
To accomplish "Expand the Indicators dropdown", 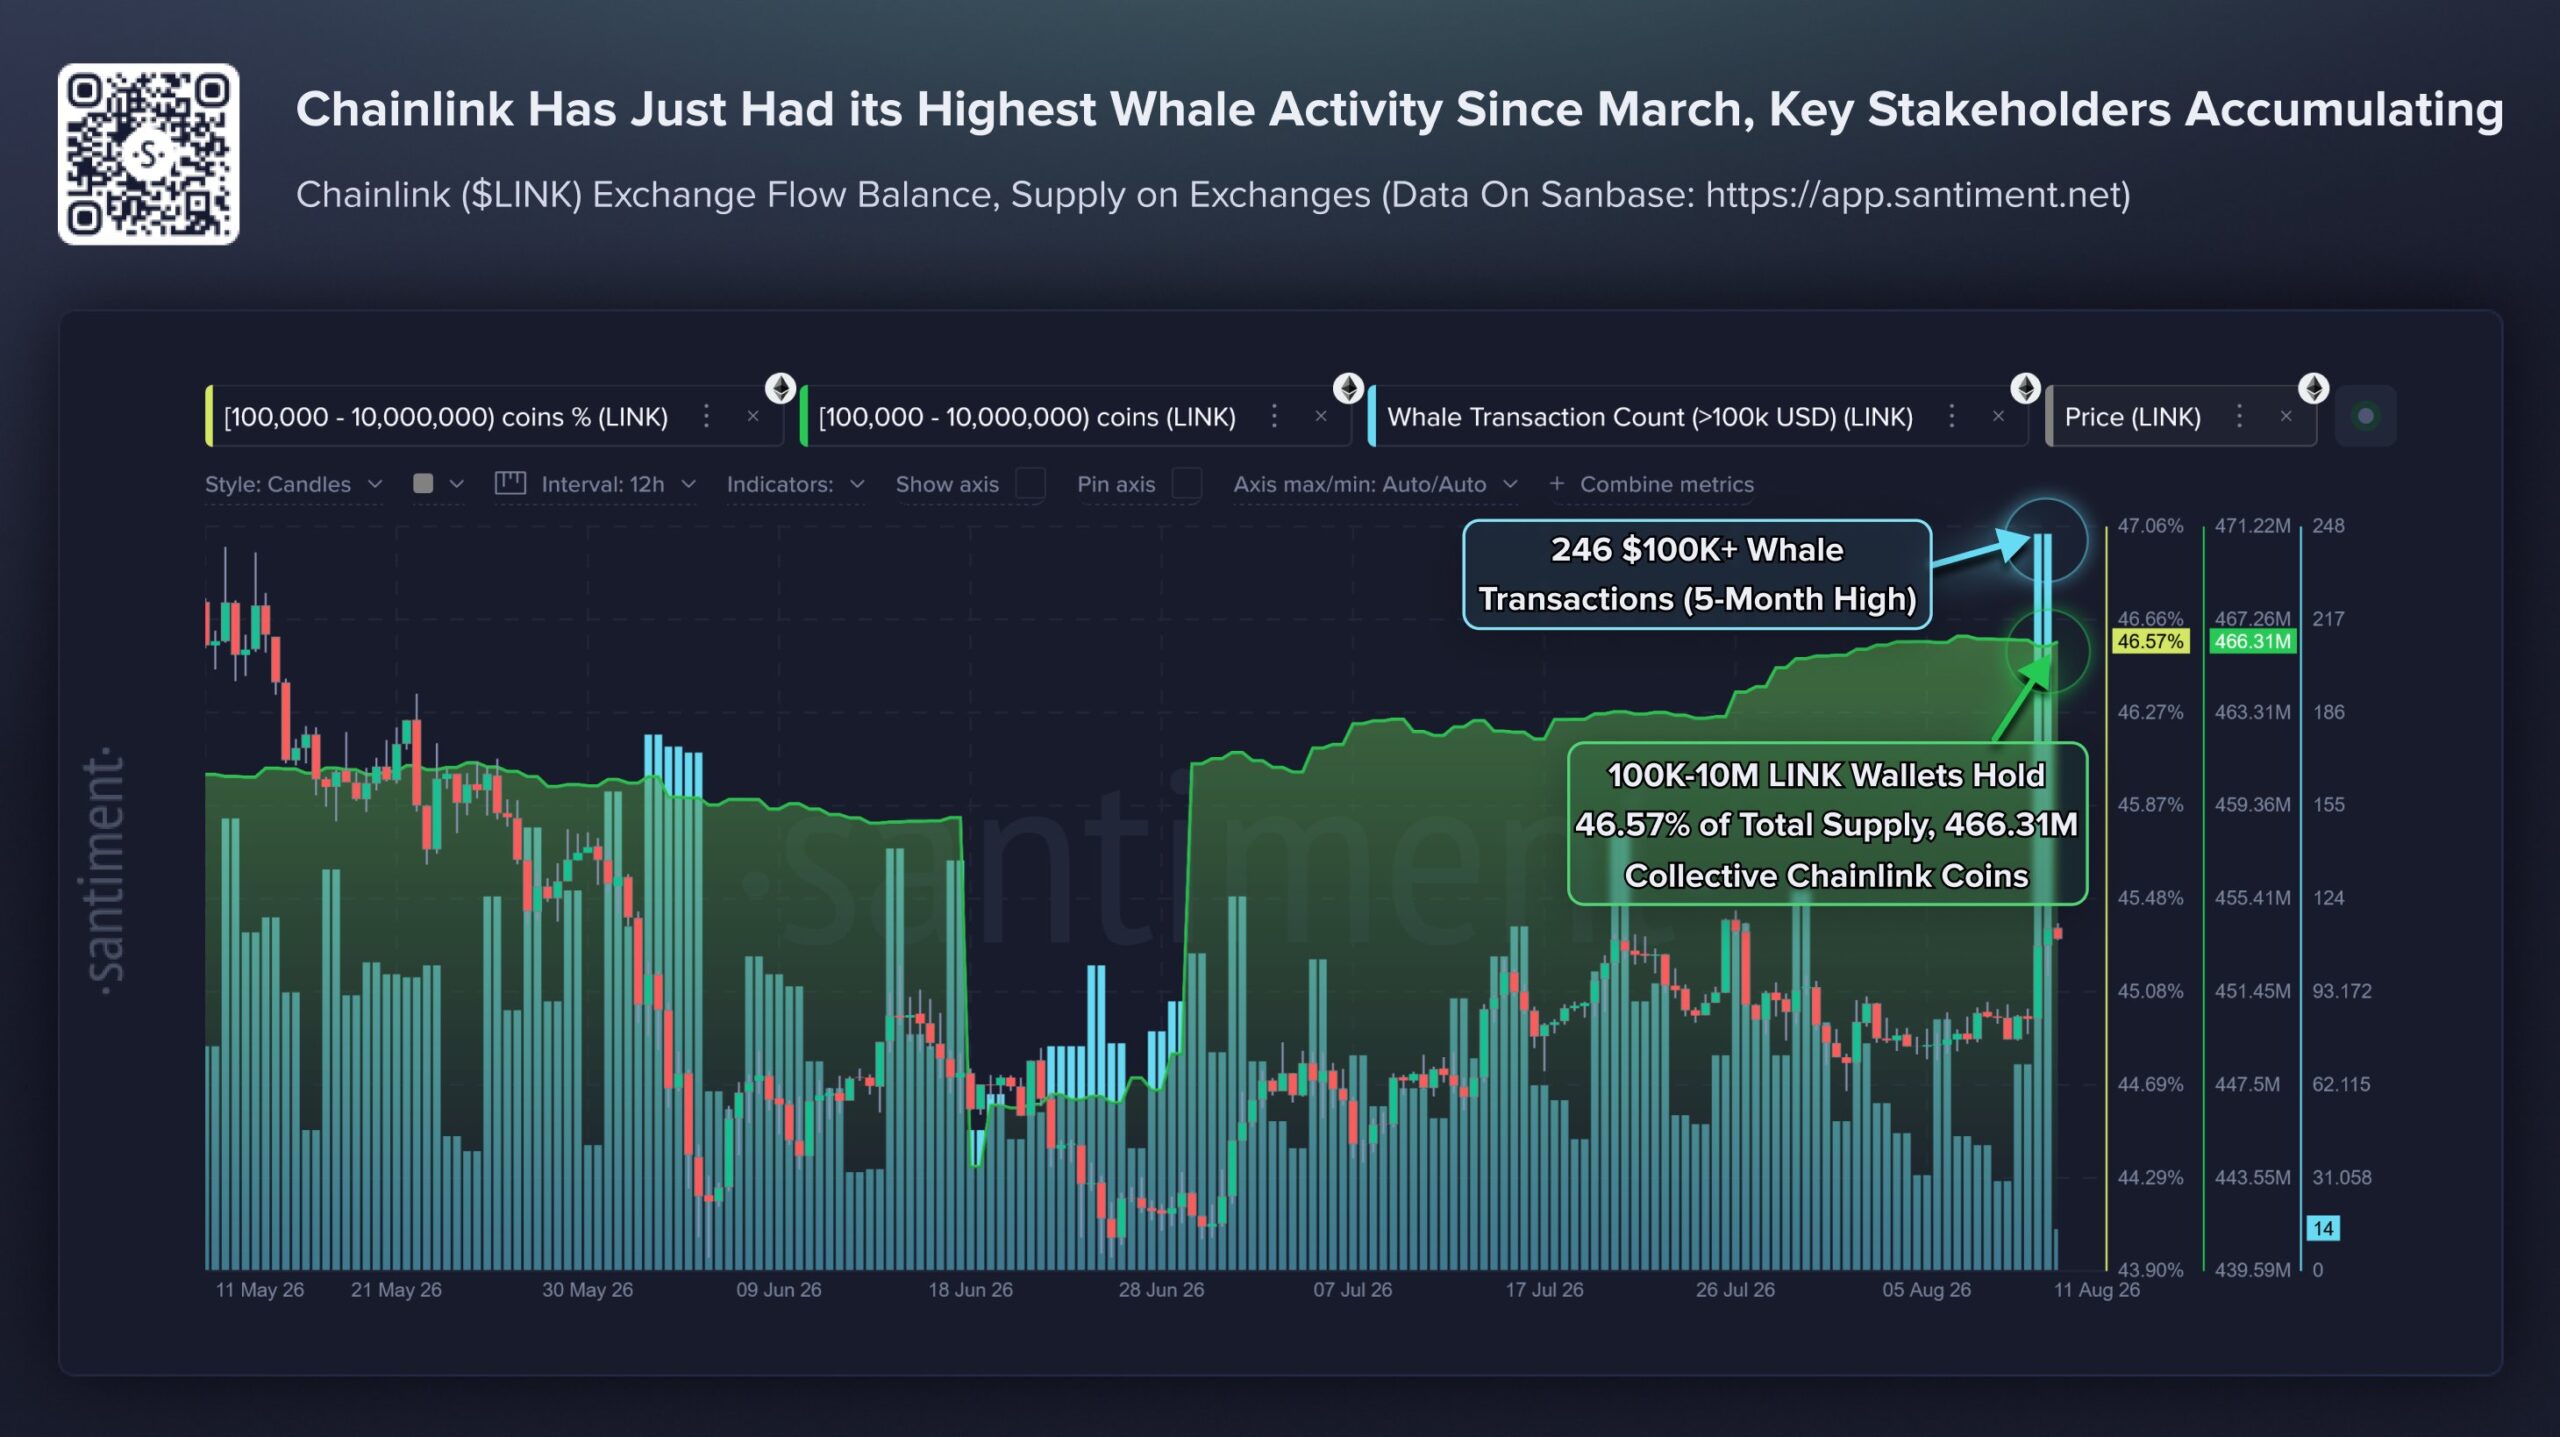I will 796,484.
